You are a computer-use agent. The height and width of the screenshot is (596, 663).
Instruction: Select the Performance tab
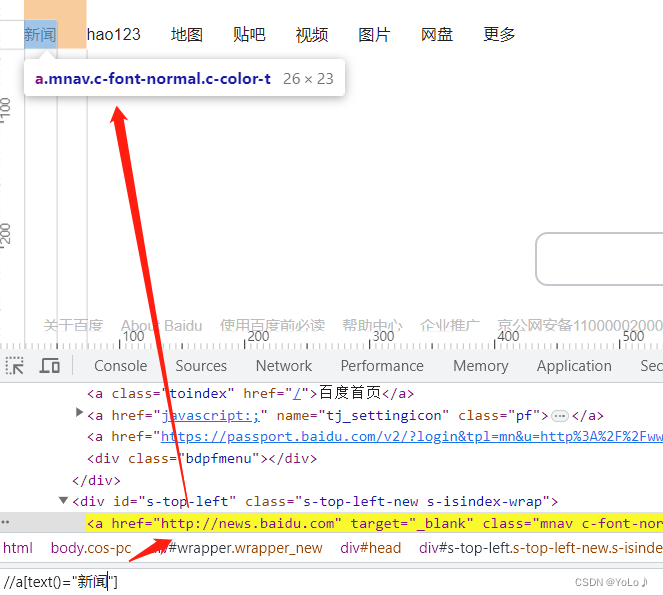click(x=382, y=366)
